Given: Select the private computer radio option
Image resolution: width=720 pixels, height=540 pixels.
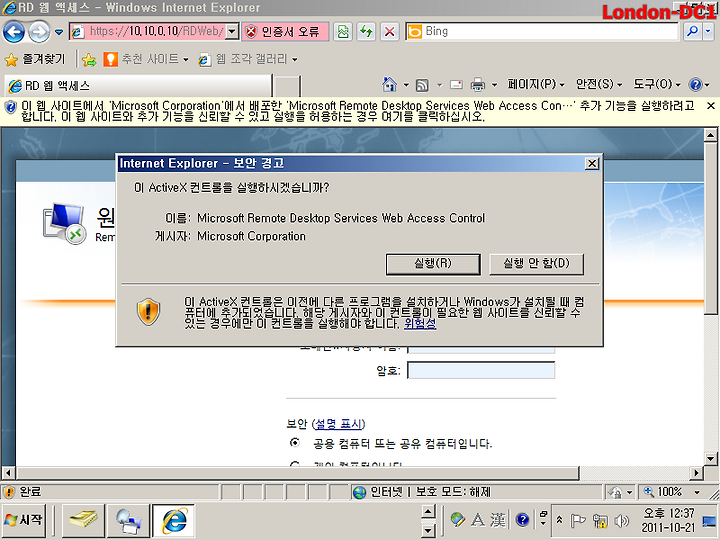Looking at the screenshot, I should tap(295, 464).
